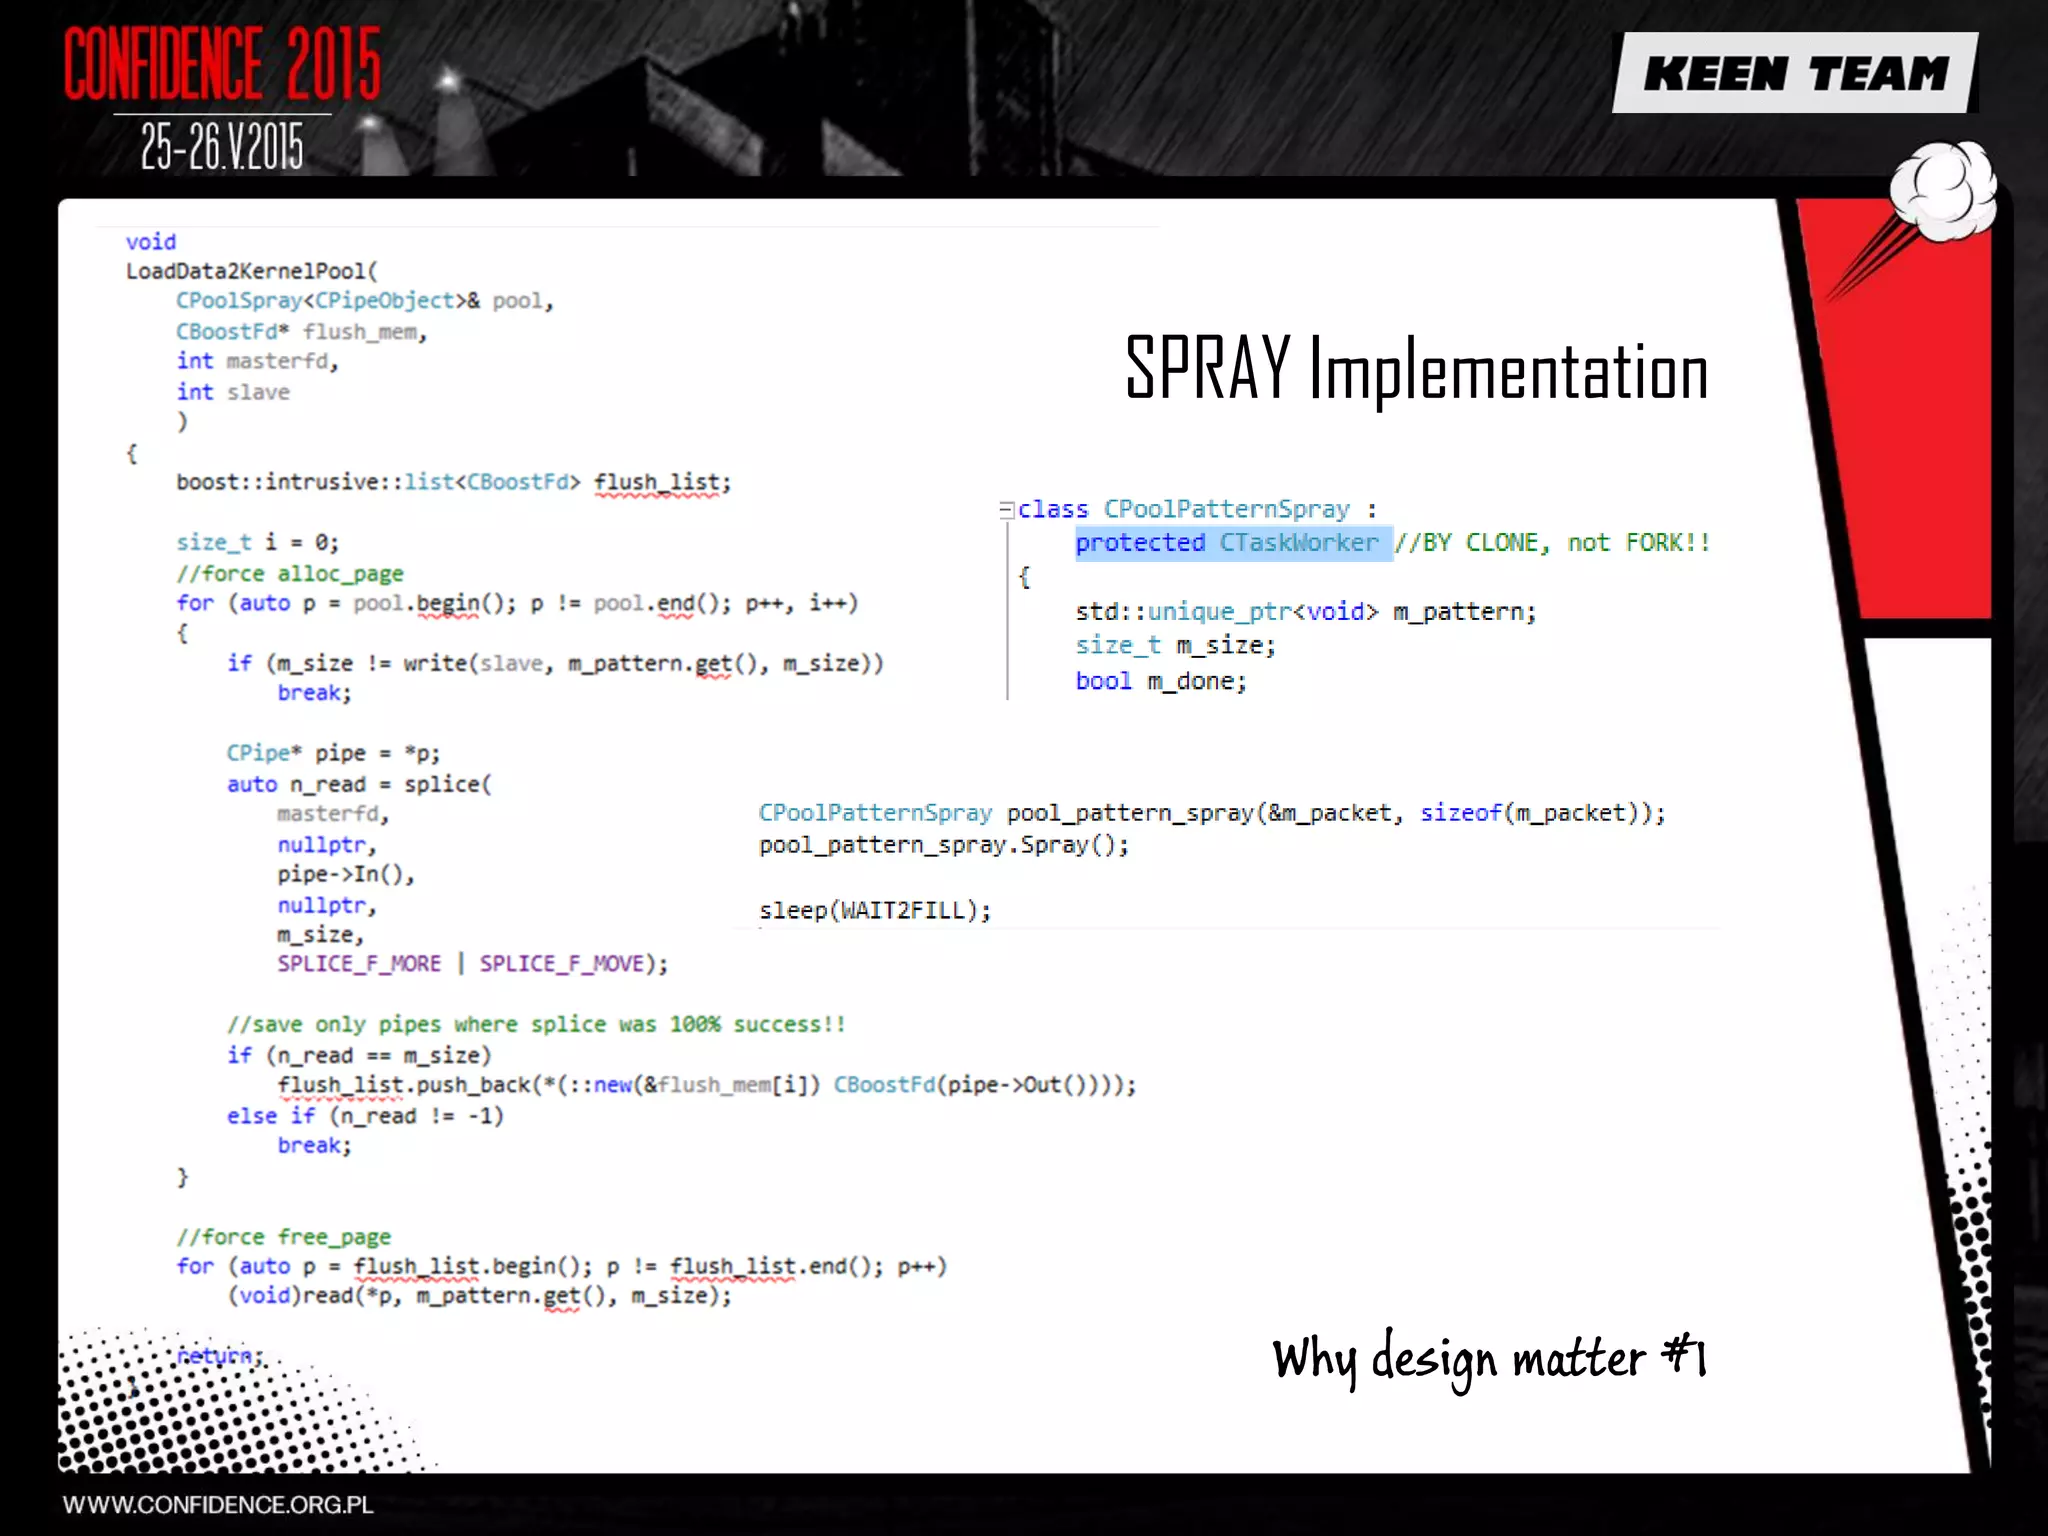Click 'CPipe* pipe = *p;' line
The width and height of the screenshot is (2048, 1536).
click(333, 753)
